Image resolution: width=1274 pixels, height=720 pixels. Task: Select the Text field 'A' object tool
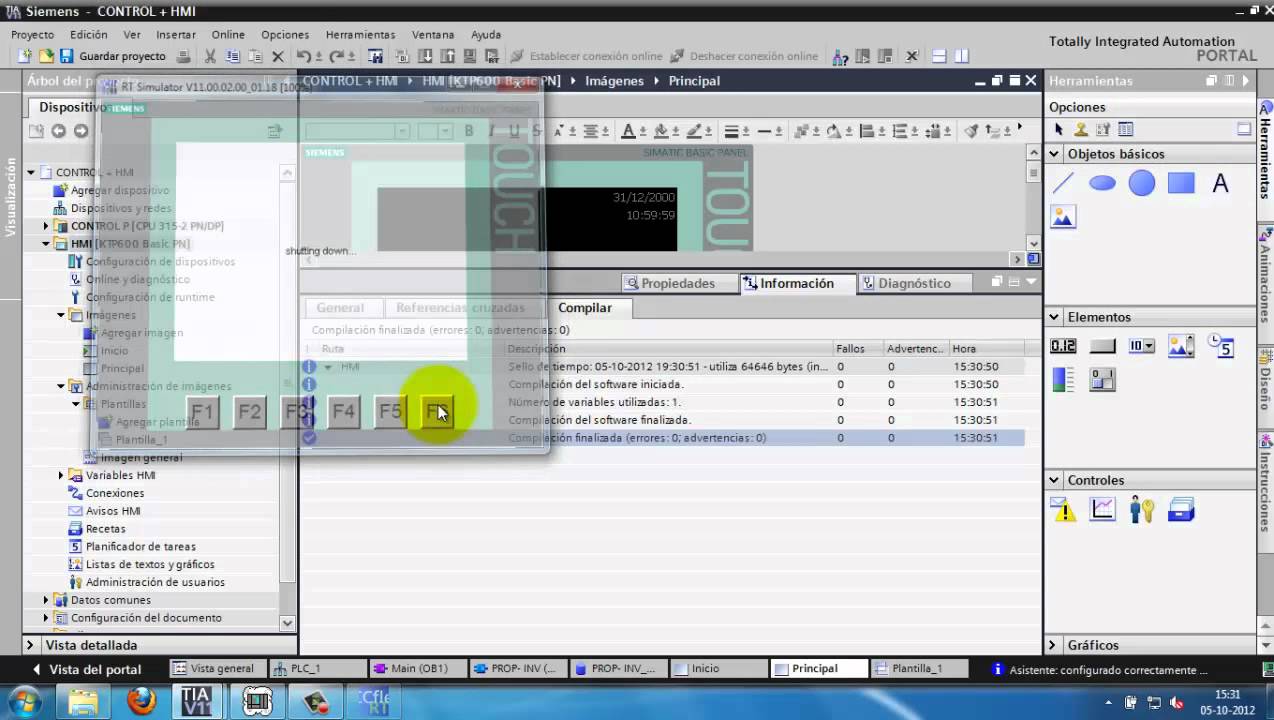coord(1220,183)
